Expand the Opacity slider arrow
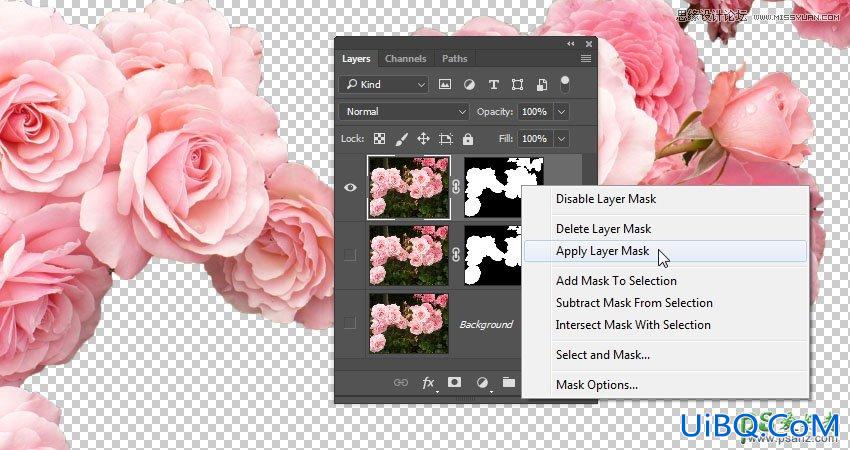The width and height of the screenshot is (850, 450). pyautogui.click(x=562, y=112)
